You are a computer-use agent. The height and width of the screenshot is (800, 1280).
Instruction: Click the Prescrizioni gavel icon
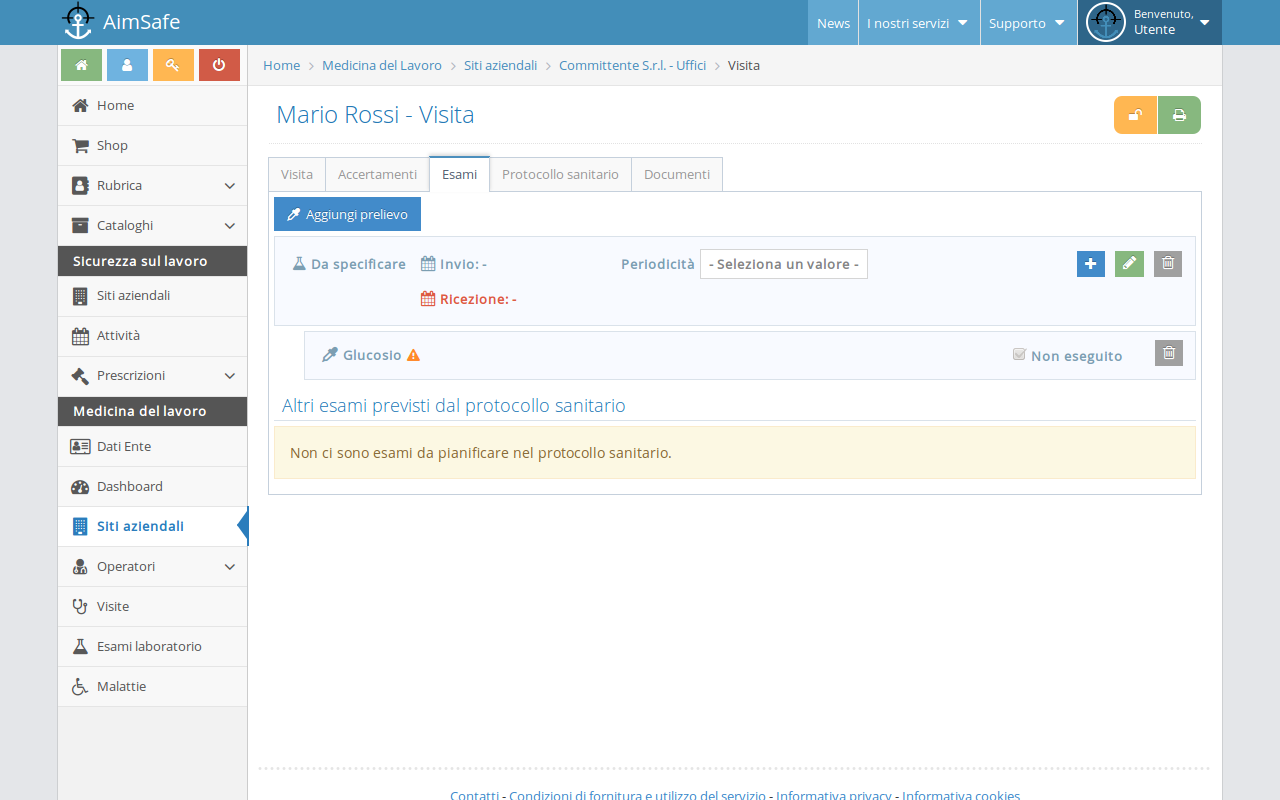81,376
